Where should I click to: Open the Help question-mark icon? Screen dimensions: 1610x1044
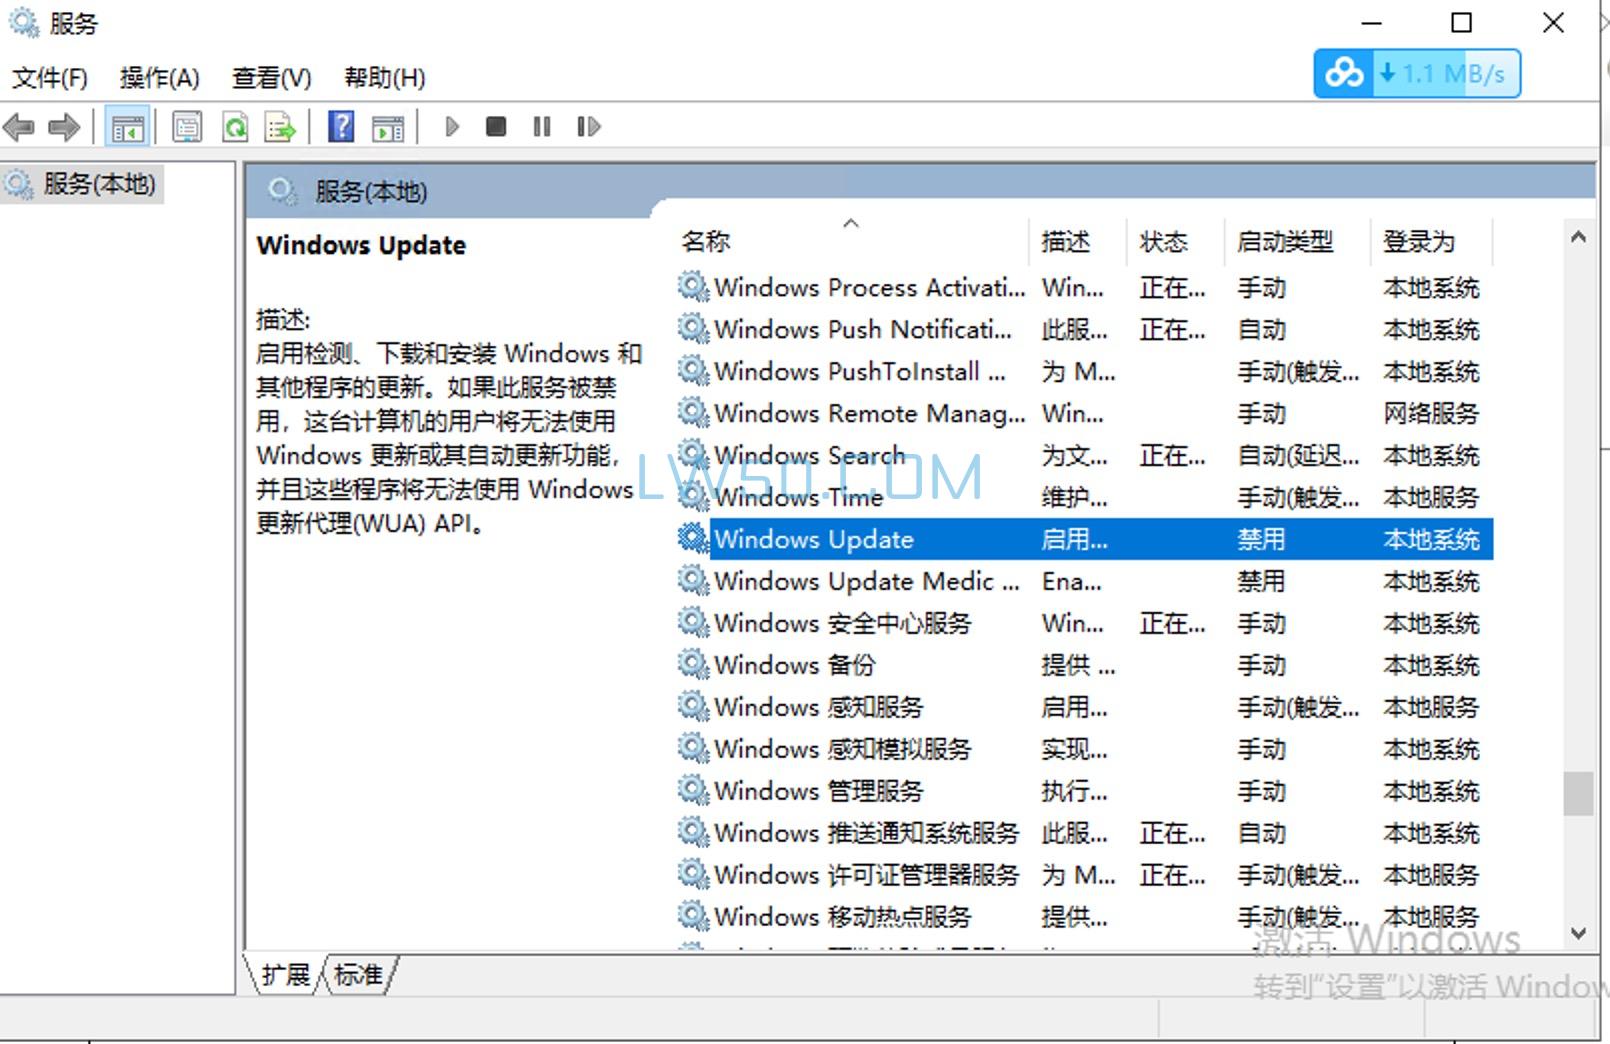click(341, 127)
